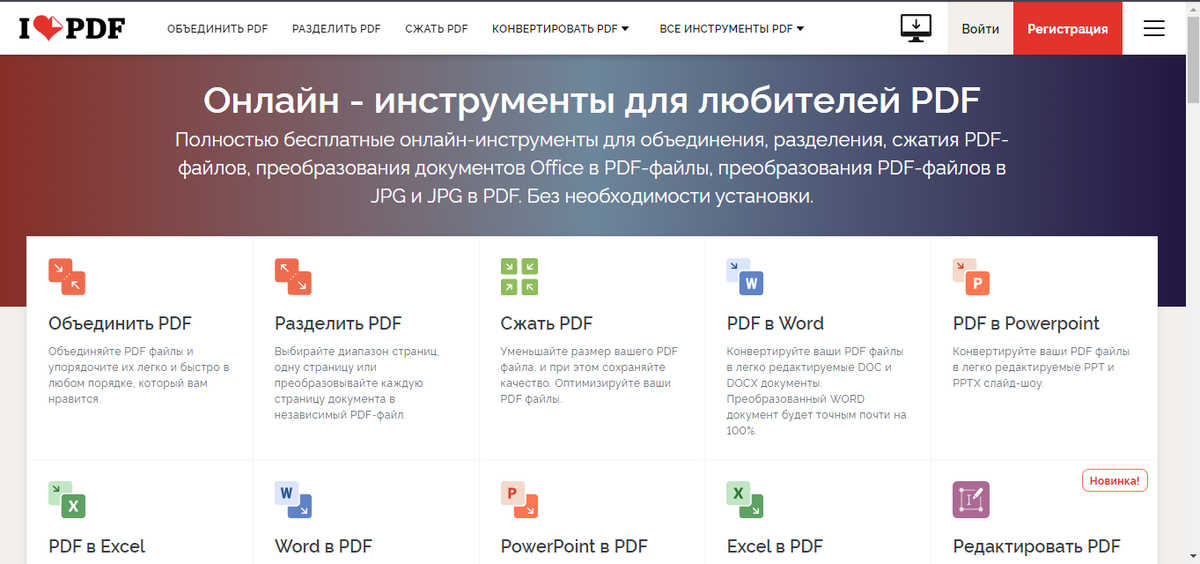1200x564 pixels.
Task: Open the PDF в Powerpoint card title
Action: [x=1026, y=323]
